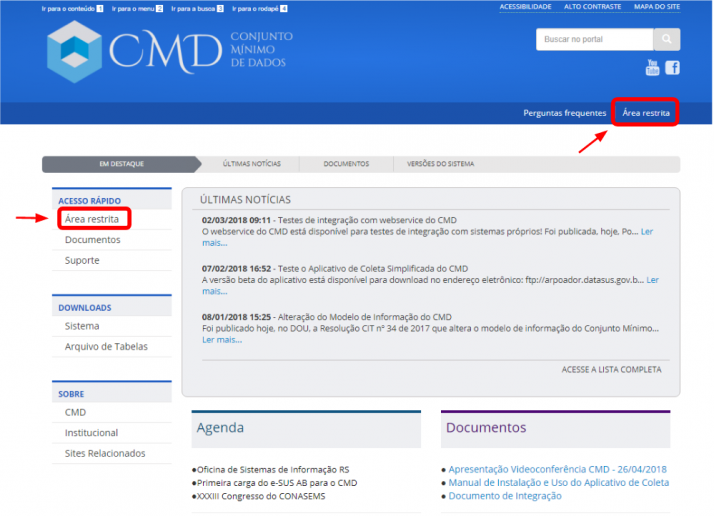Open 'Sites Relacionados' in the Sobre section
Image resolution: width=714 pixels, height=516 pixels.
(x=105, y=453)
